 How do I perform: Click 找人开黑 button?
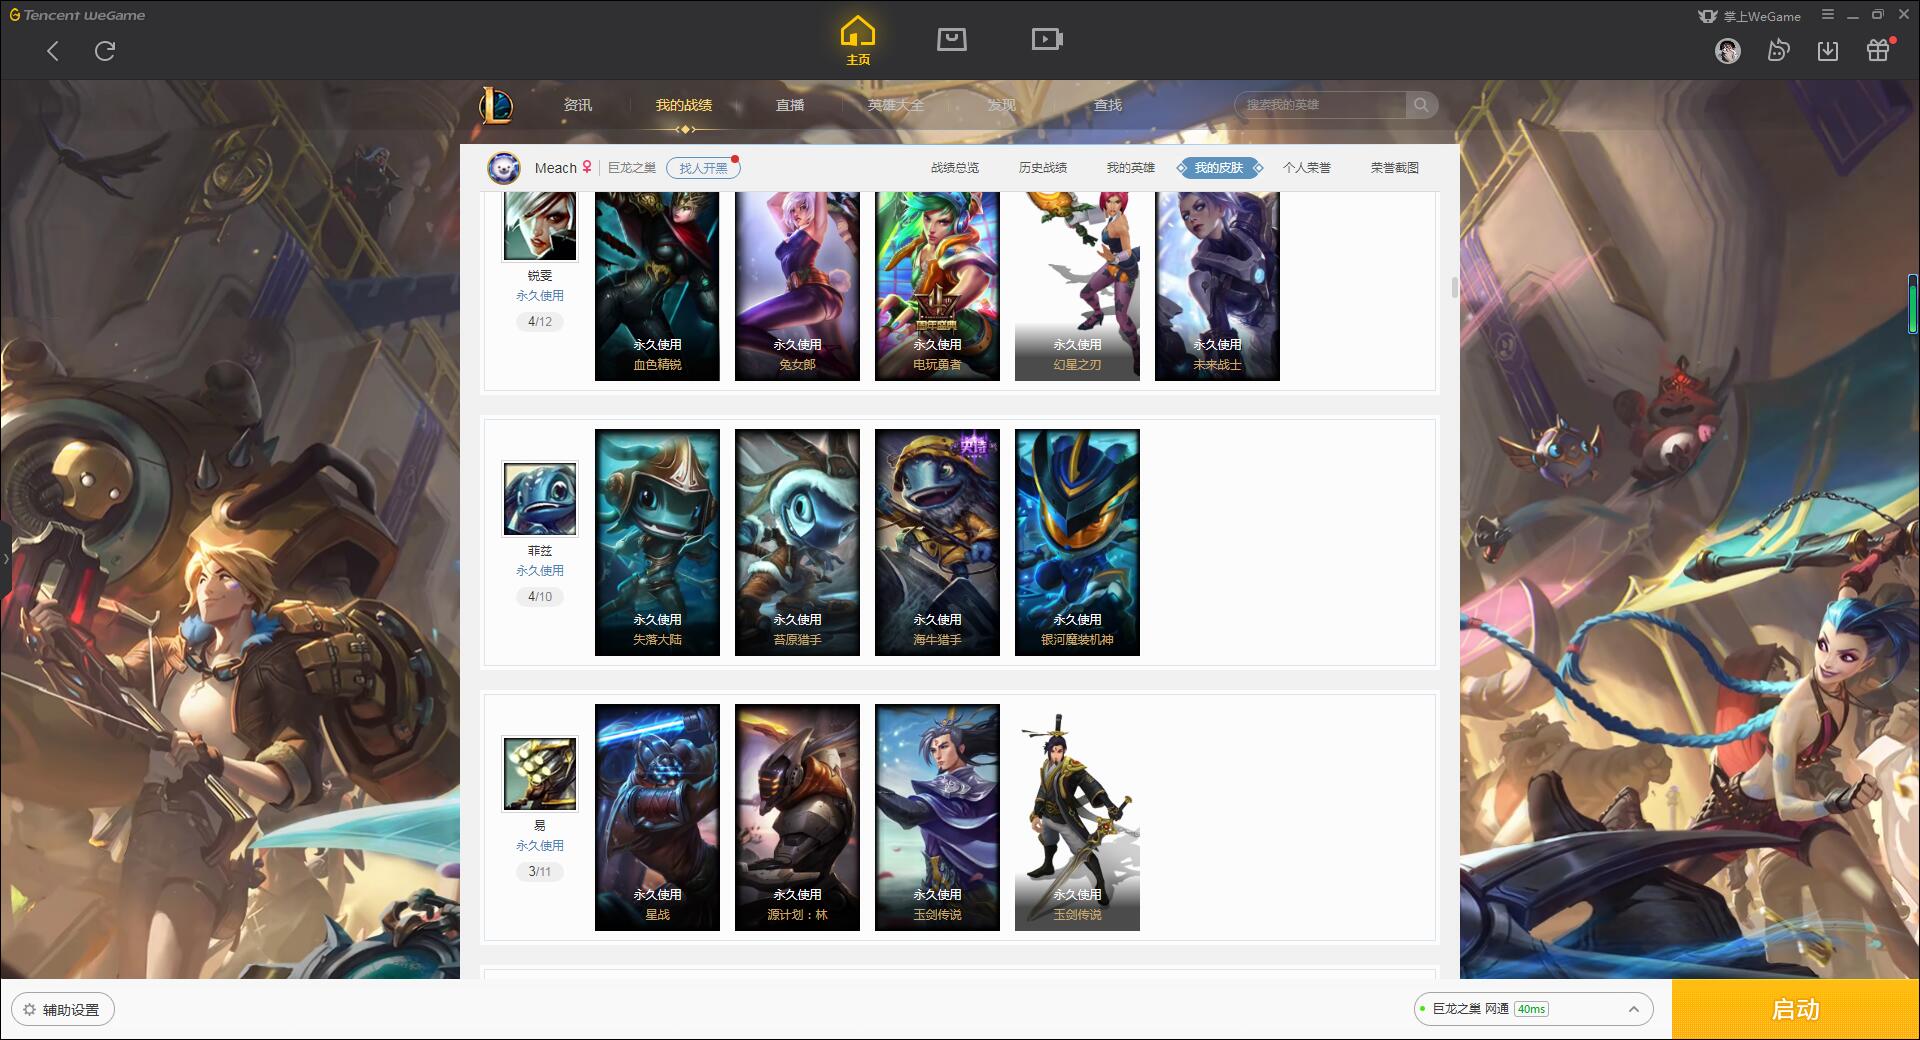click(x=703, y=168)
